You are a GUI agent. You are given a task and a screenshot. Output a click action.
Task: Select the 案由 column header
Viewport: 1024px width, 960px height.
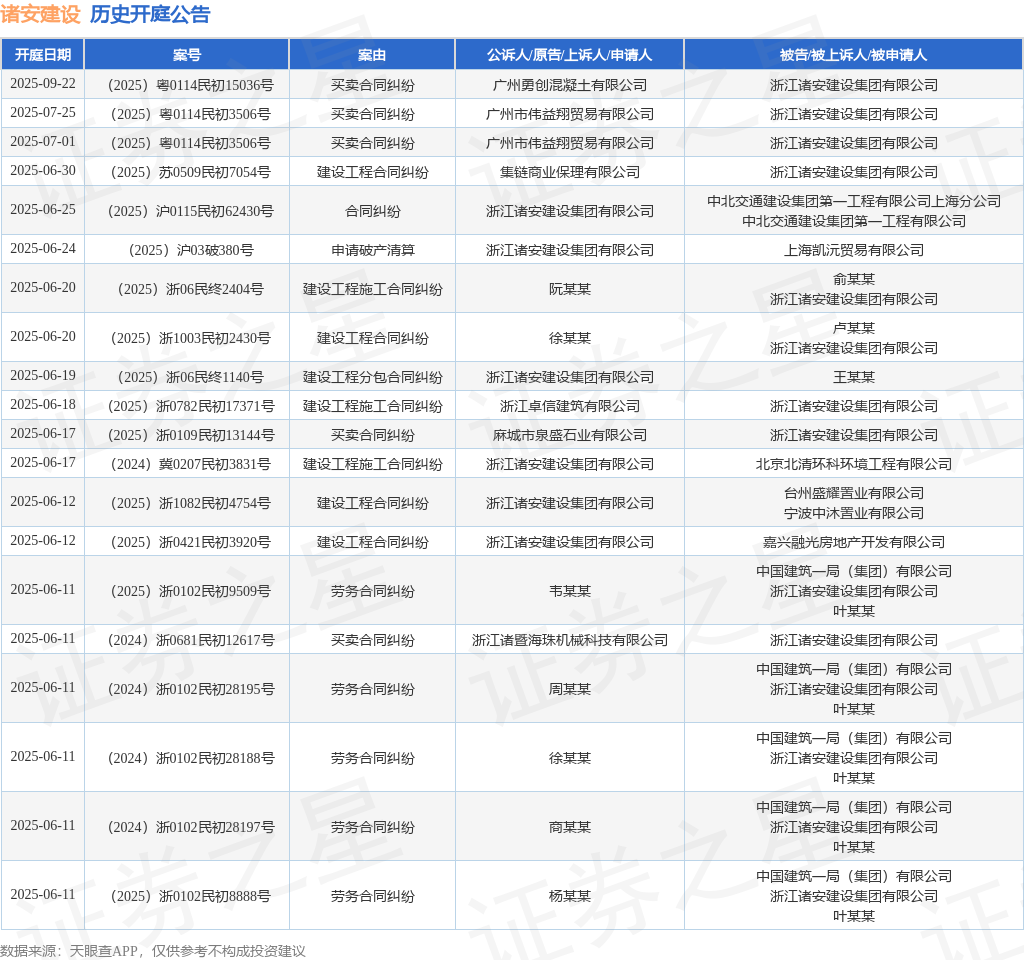click(x=372, y=55)
